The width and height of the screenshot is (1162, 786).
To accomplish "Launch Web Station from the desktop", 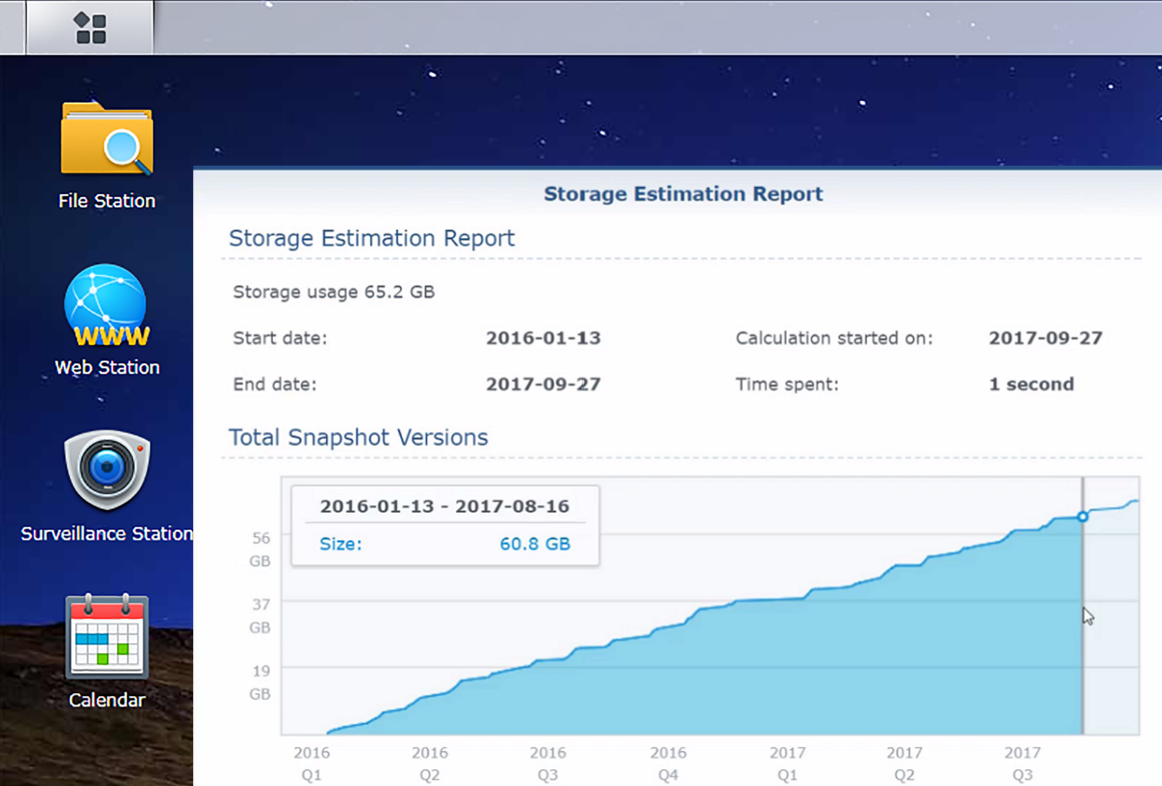I will pos(106,306).
